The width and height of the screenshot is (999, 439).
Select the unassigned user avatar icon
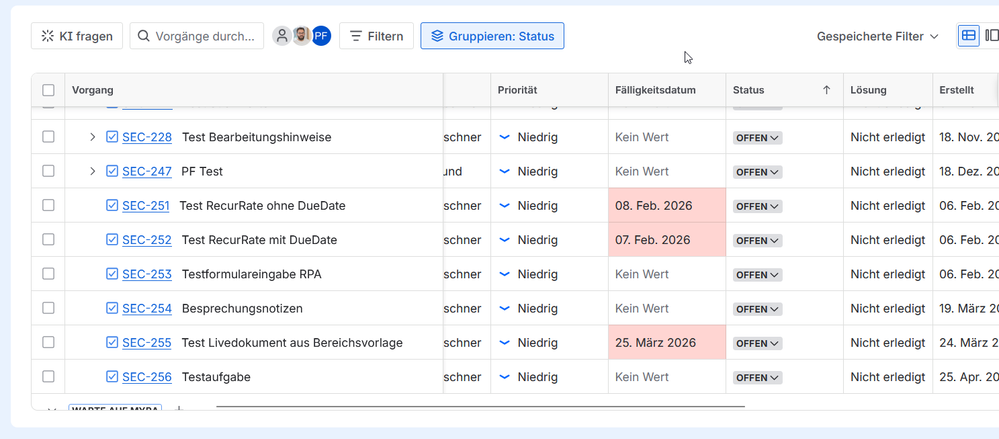pos(282,36)
